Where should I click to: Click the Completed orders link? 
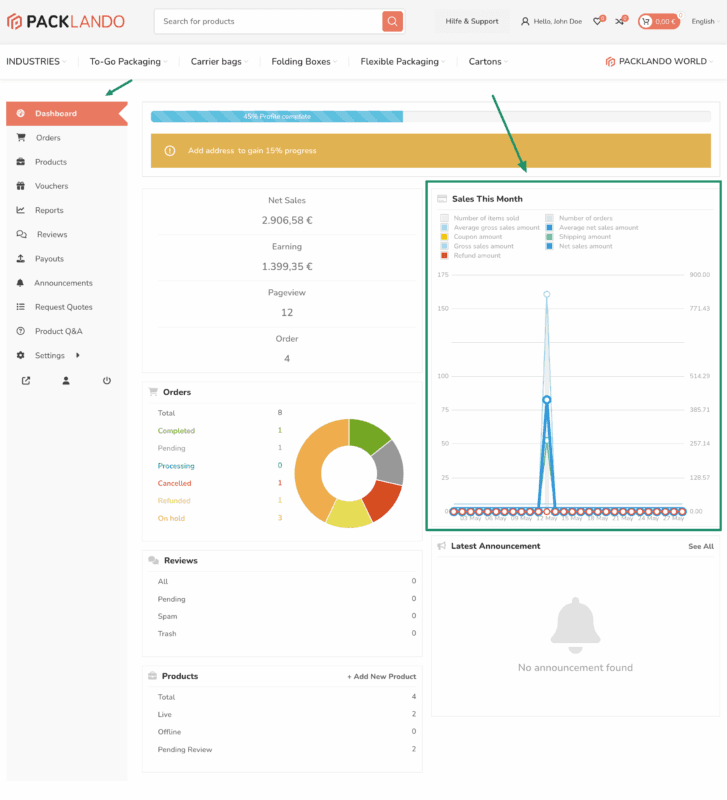[176, 431]
